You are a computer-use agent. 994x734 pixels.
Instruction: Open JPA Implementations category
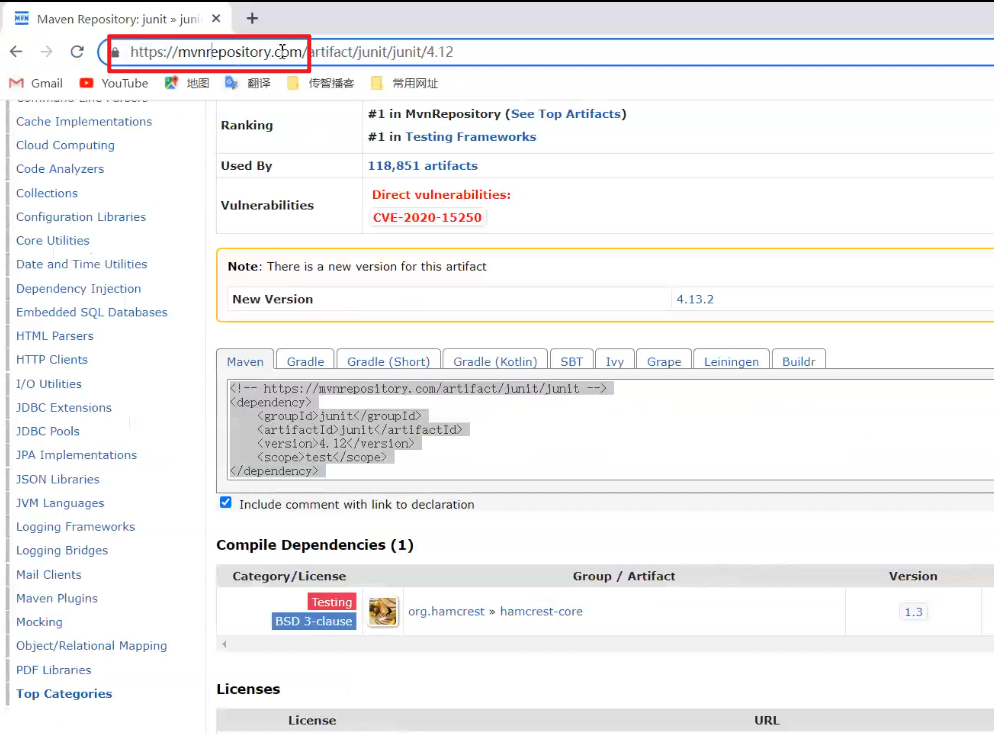(76, 454)
